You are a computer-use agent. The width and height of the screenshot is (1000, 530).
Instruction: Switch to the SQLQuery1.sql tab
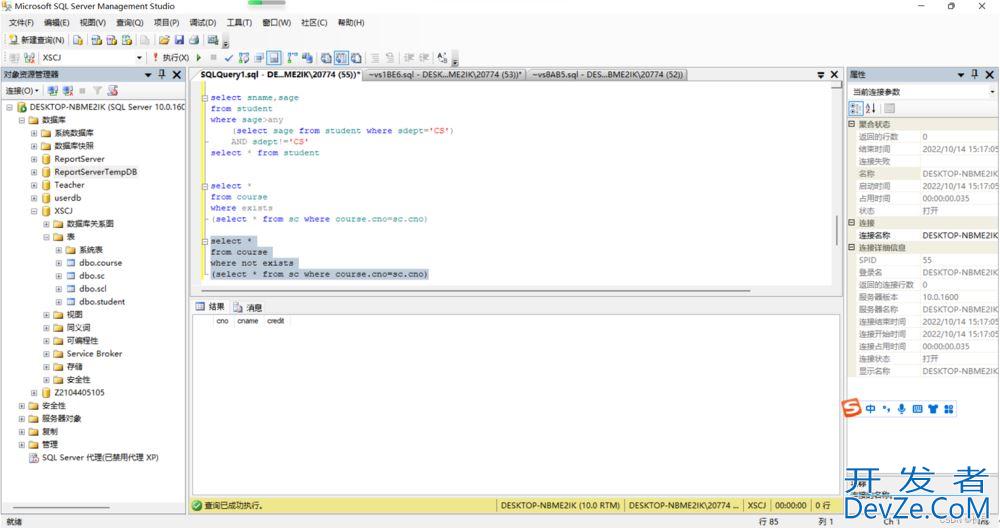click(279, 75)
